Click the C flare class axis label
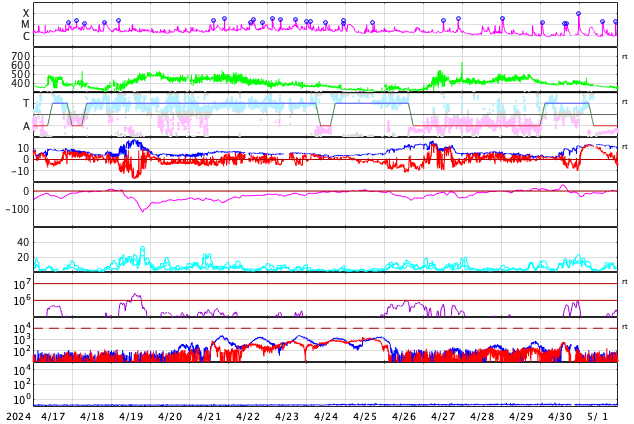This screenshot has height=424, width=634. coord(26,36)
